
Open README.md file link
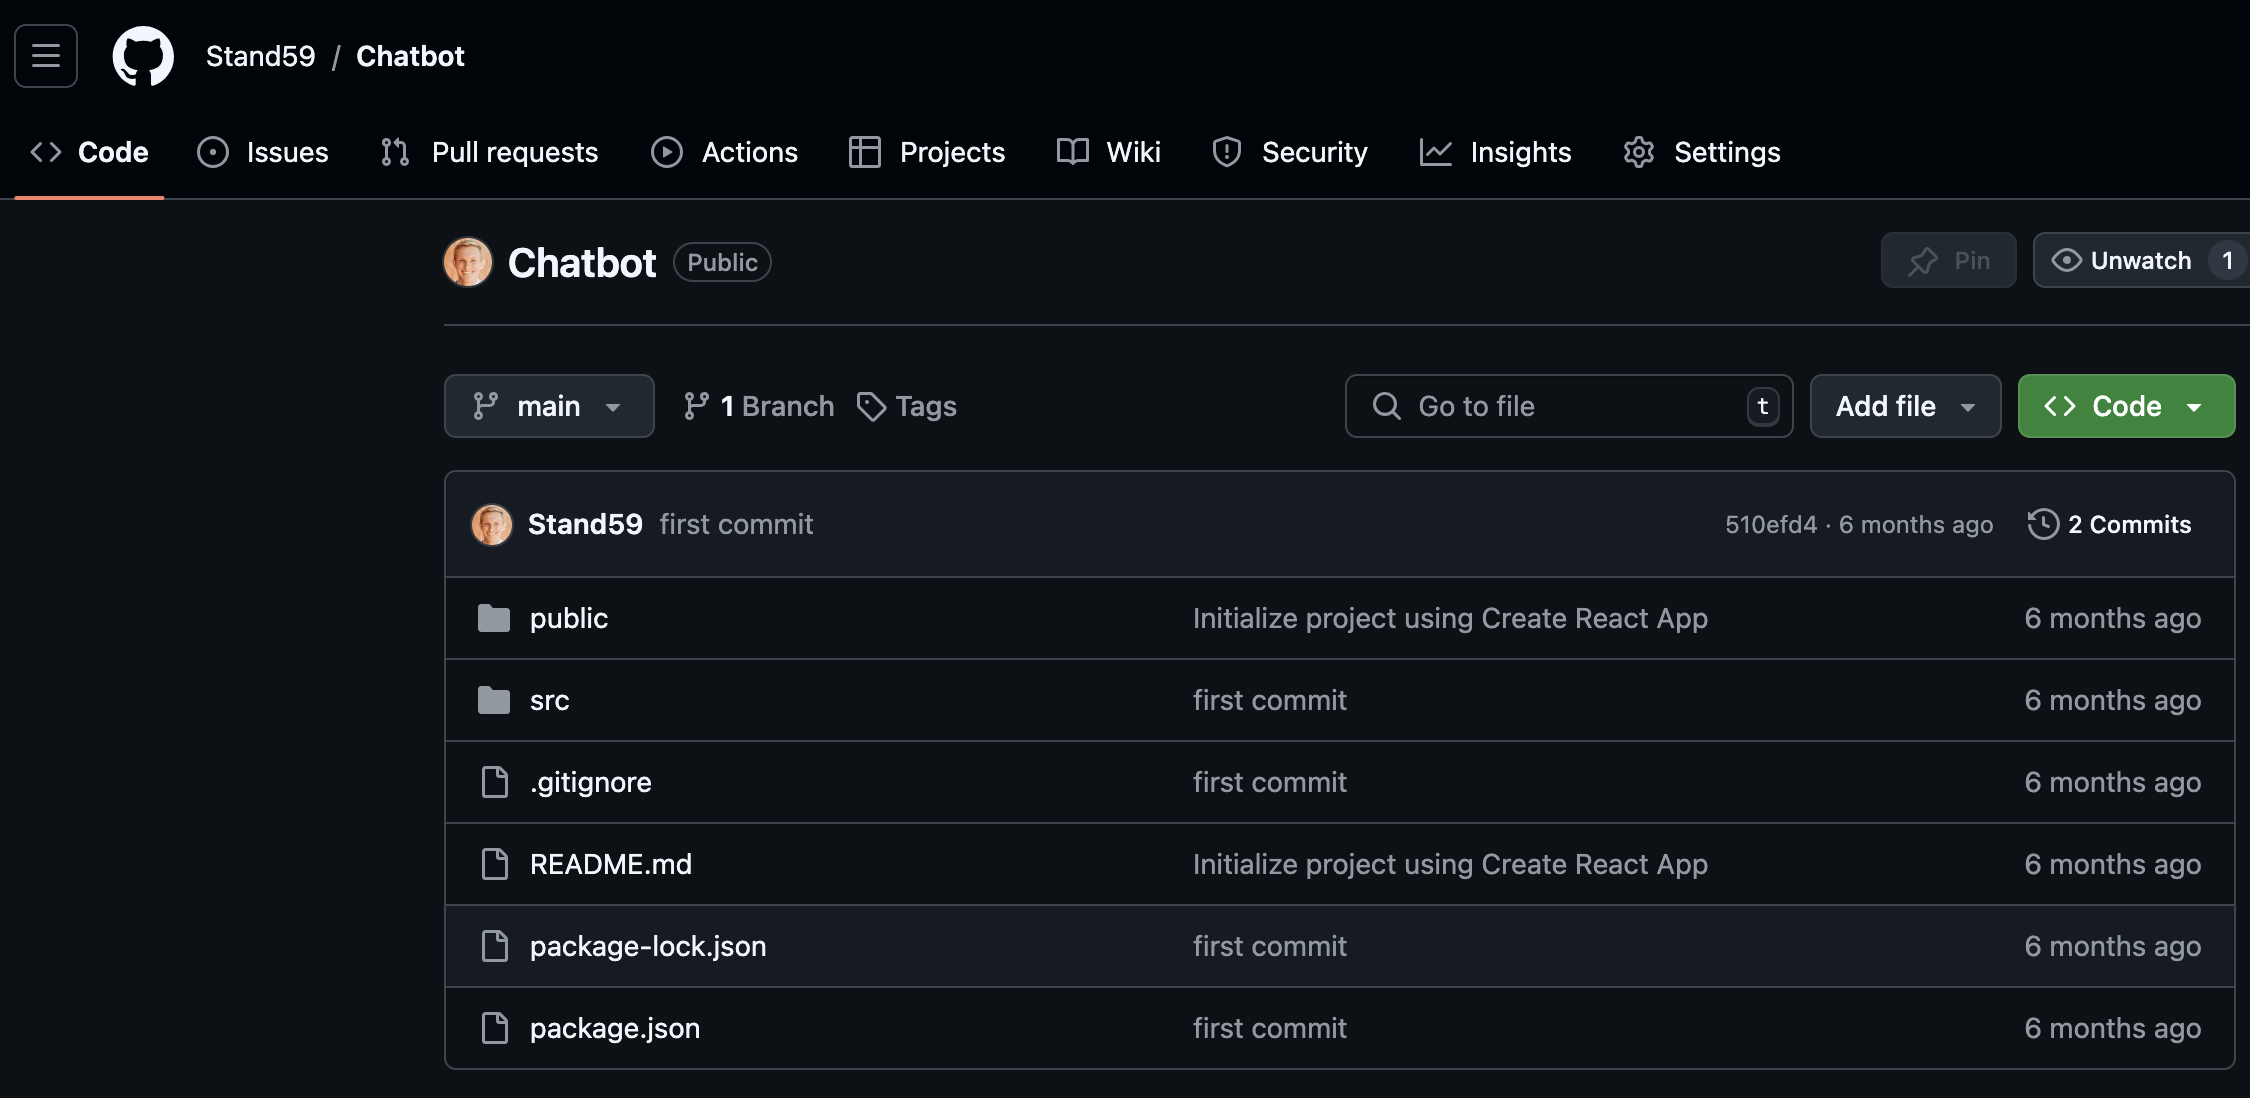(x=611, y=864)
